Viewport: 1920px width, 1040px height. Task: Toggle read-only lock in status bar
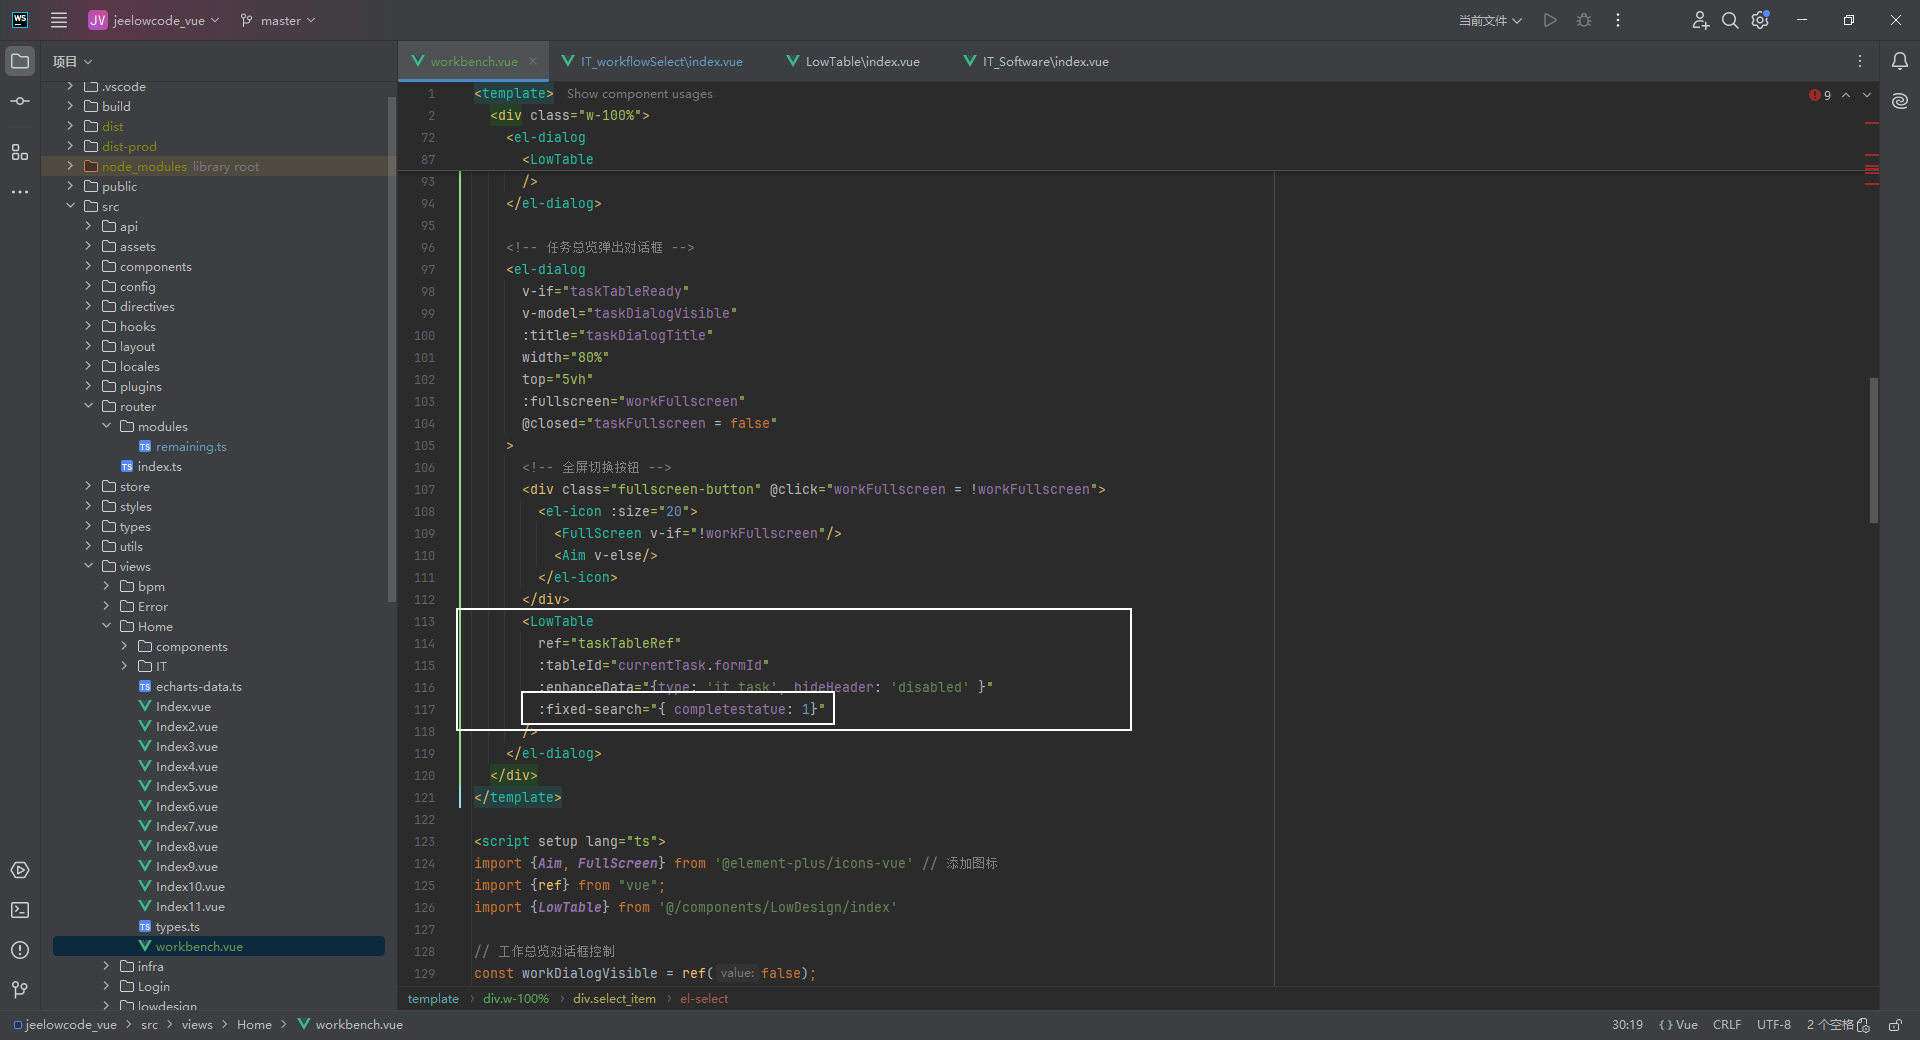click(x=1894, y=1025)
